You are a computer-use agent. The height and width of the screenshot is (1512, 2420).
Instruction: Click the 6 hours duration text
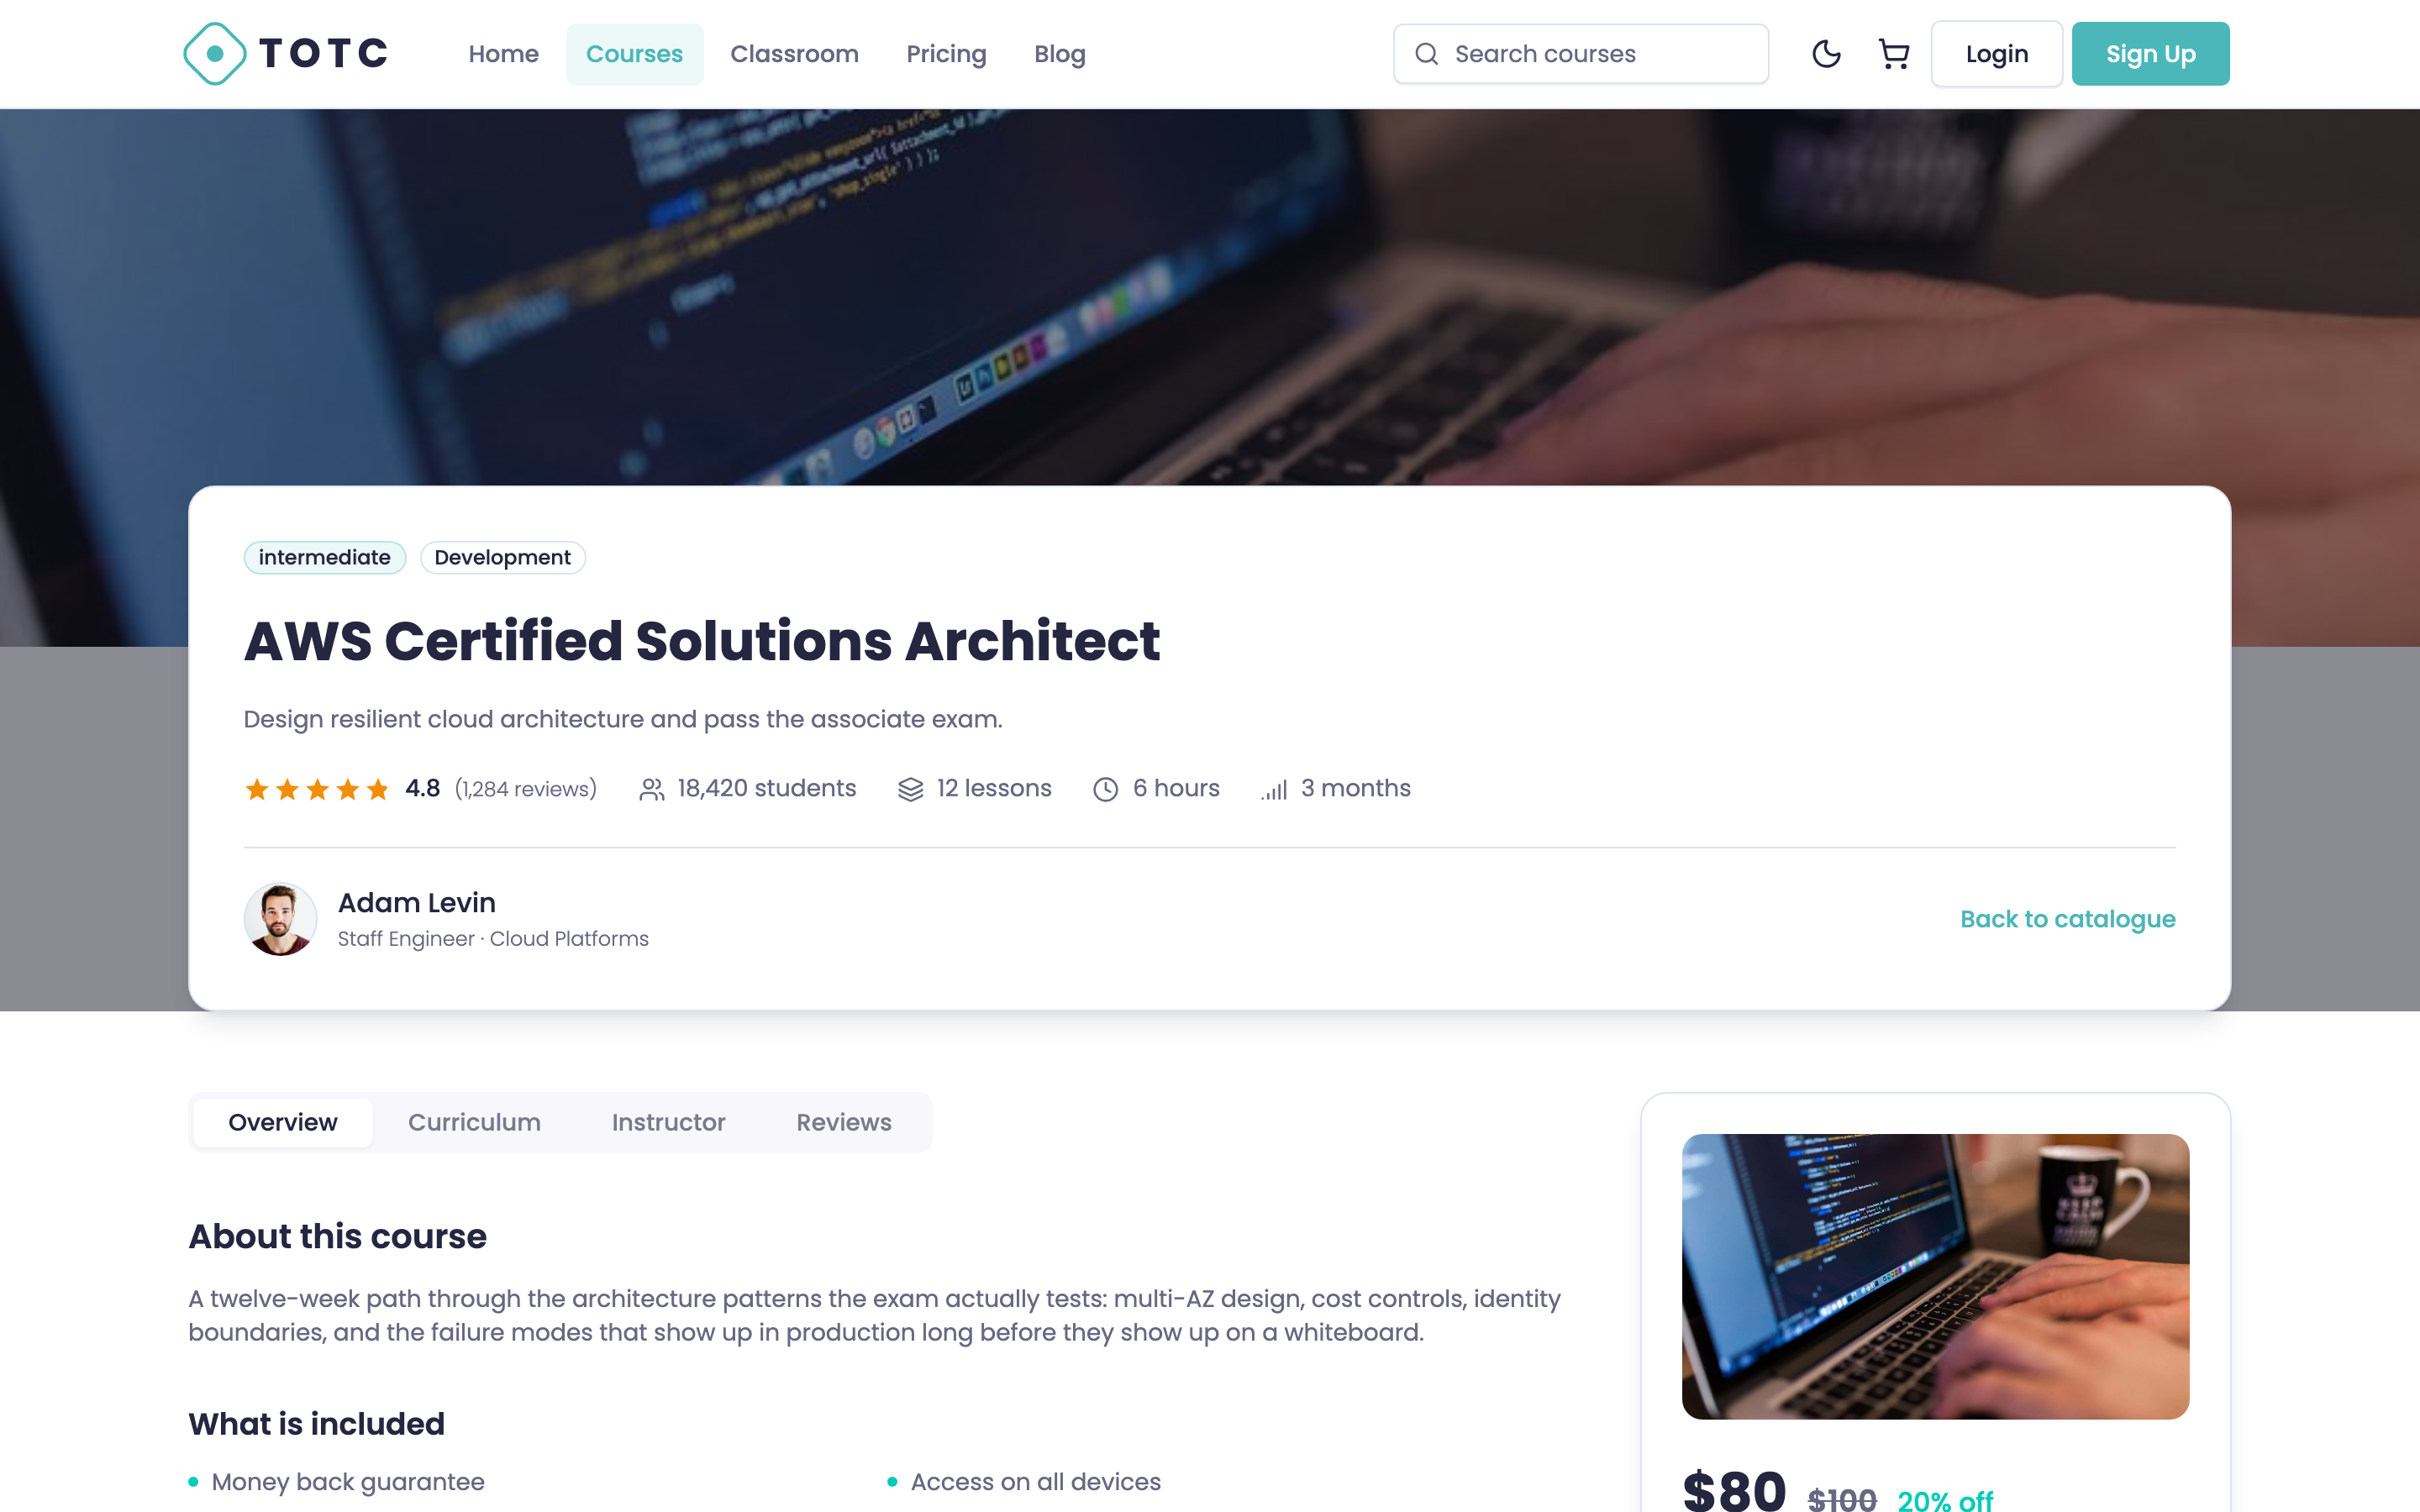1176,789
